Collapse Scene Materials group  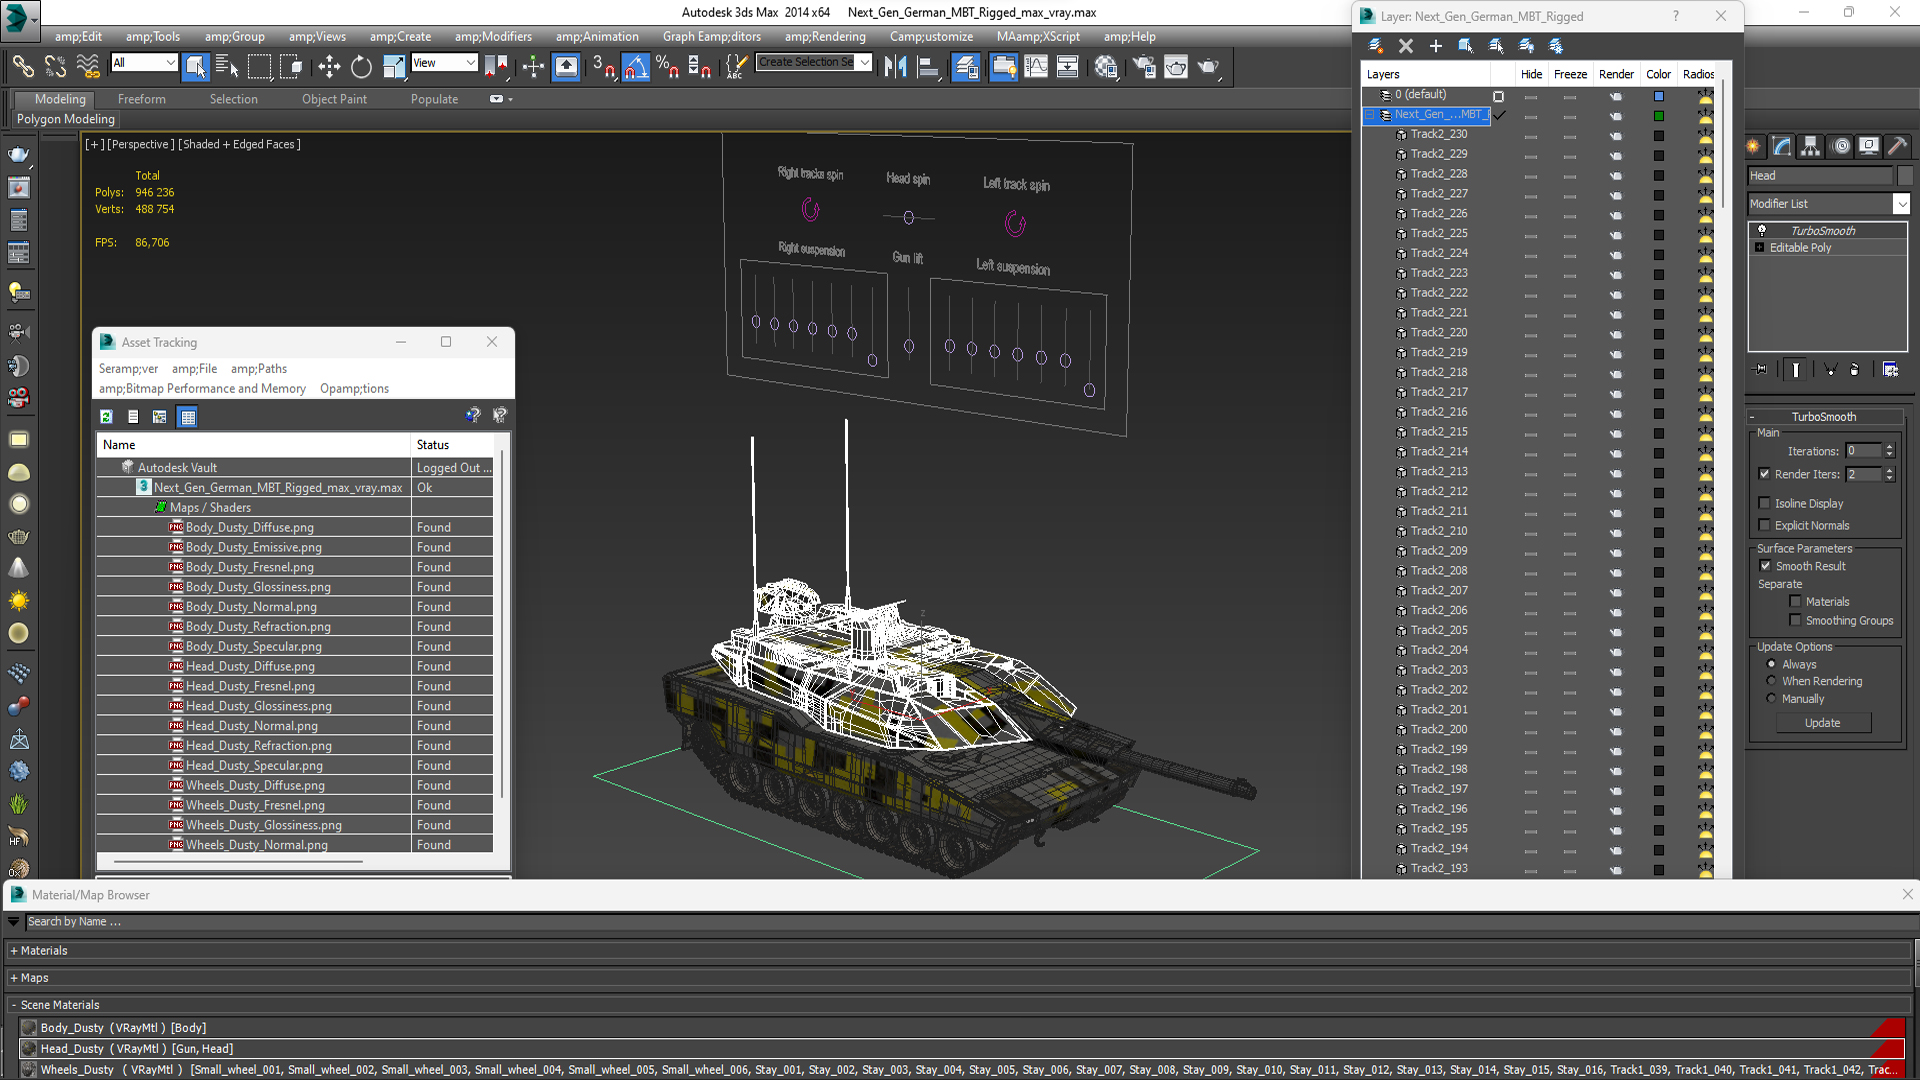[x=14, y=1005]
